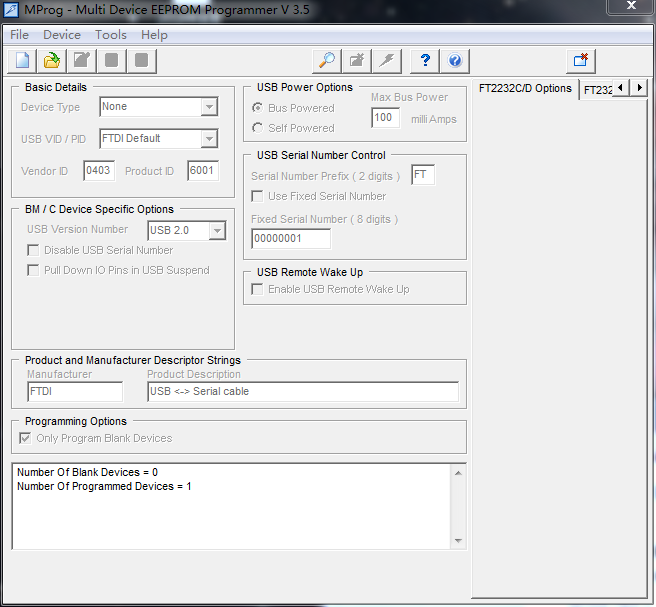Close the MProg window with the X
656x607 pixels.
point(631,6)
